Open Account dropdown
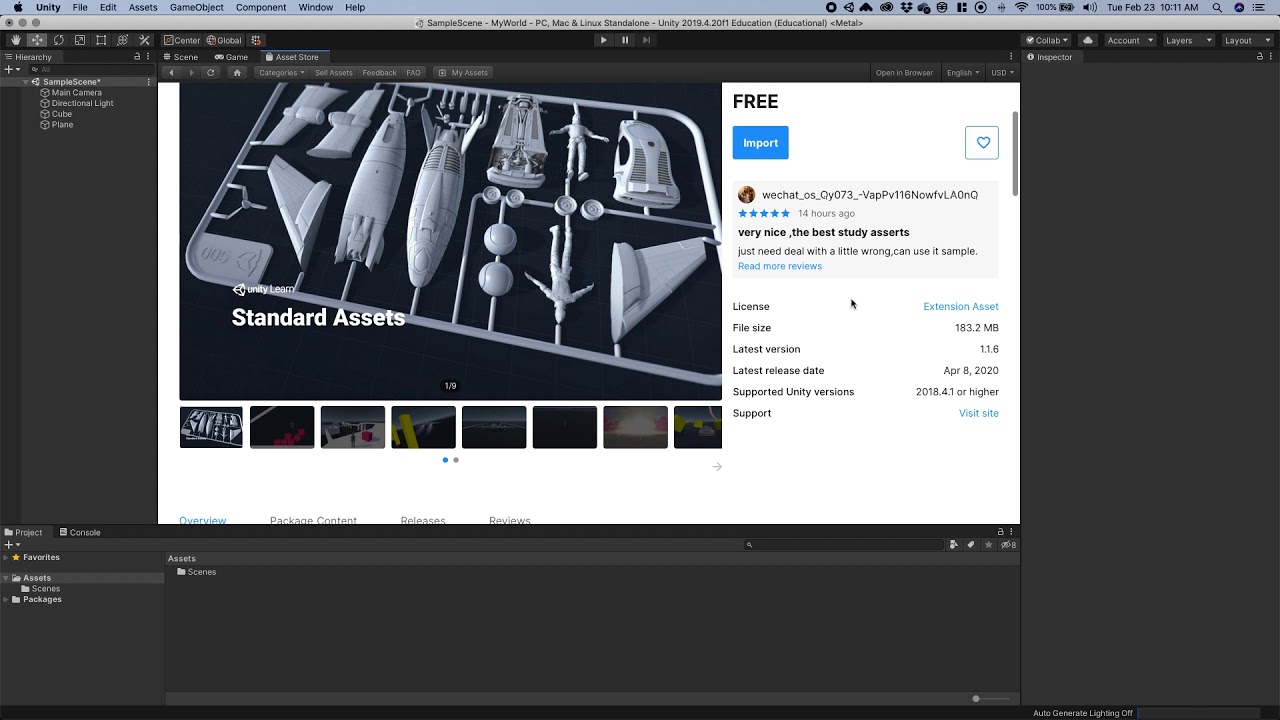This screenshot has width=1280, height=720. click(x=1129, y=40)
